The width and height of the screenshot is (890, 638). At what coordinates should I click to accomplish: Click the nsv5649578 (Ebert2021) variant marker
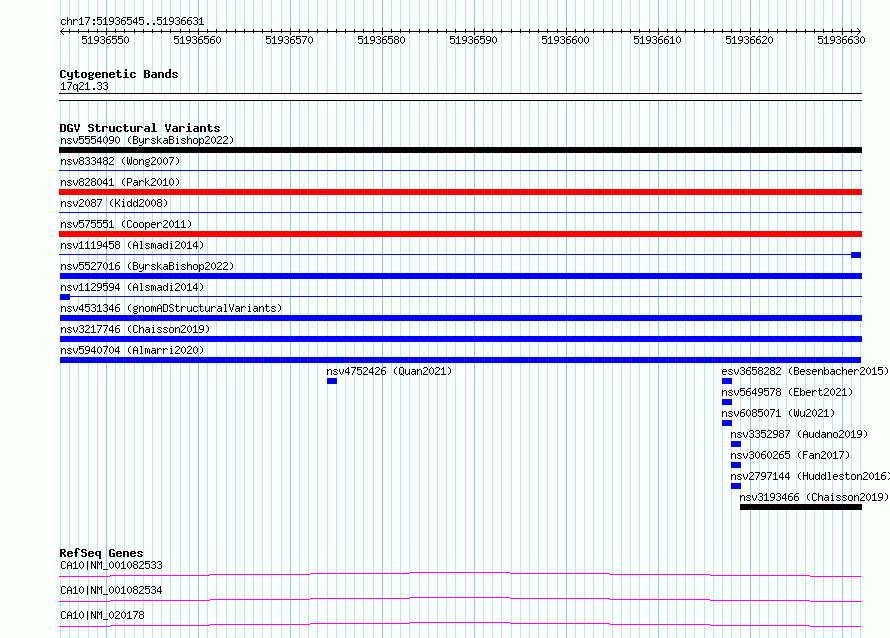[x=727, y=402]
